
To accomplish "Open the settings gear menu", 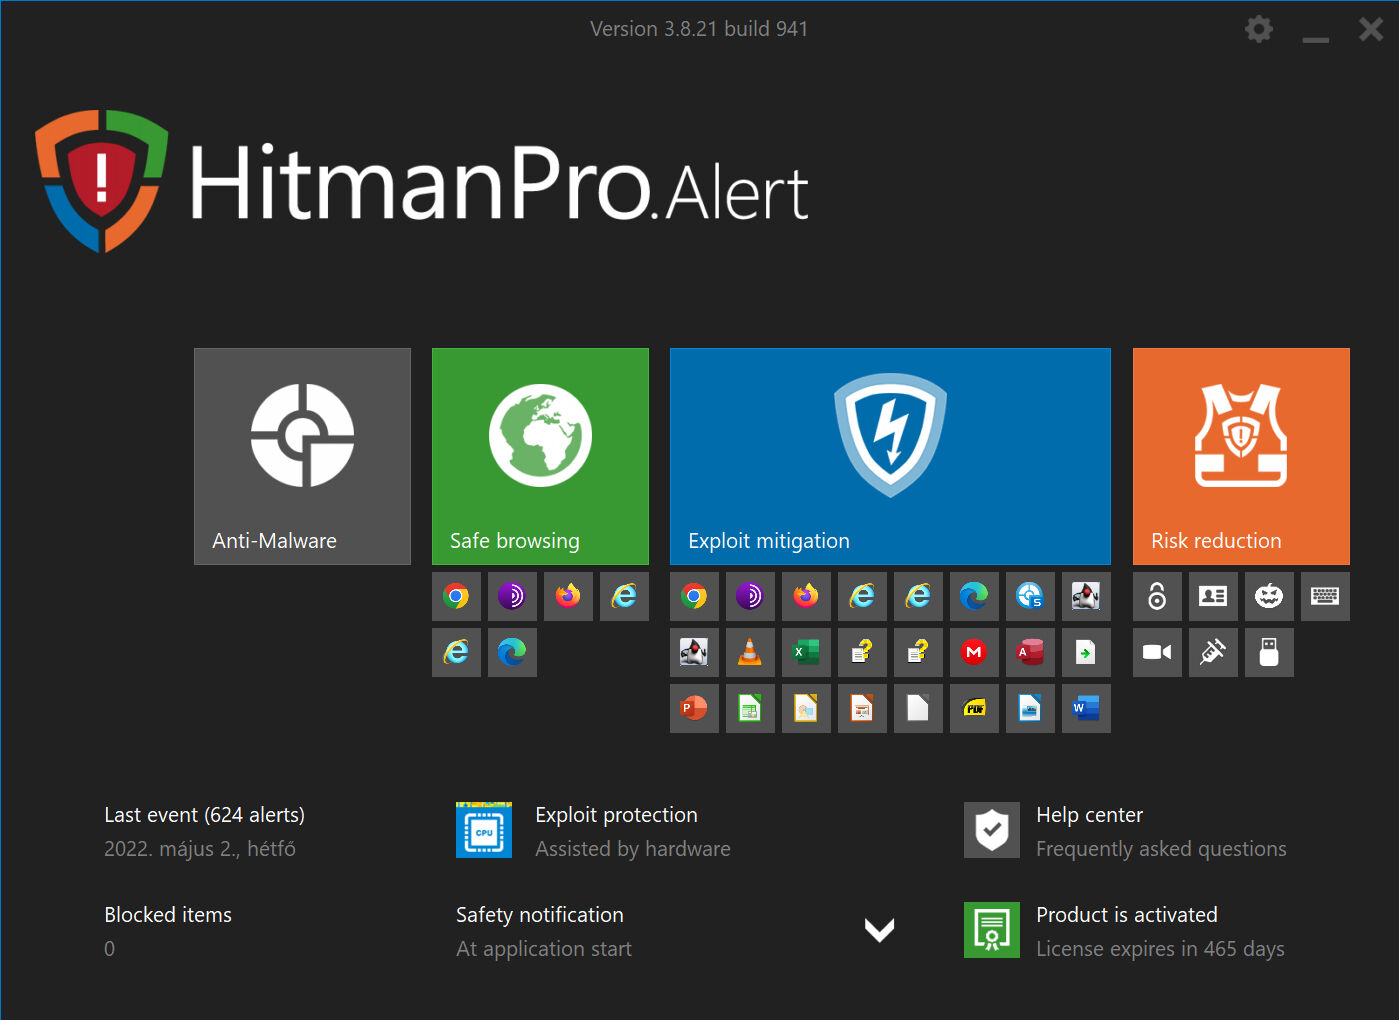I will (1258, 29).
